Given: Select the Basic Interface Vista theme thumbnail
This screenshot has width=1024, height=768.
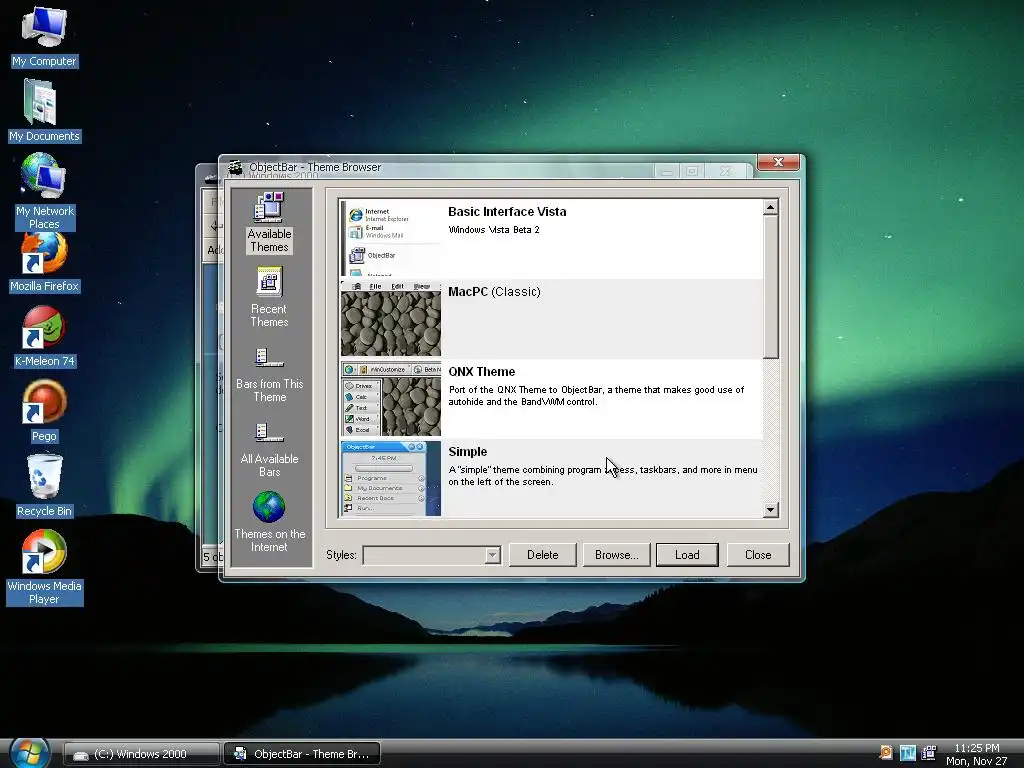Looking at the screenshot, I should 391,238.
